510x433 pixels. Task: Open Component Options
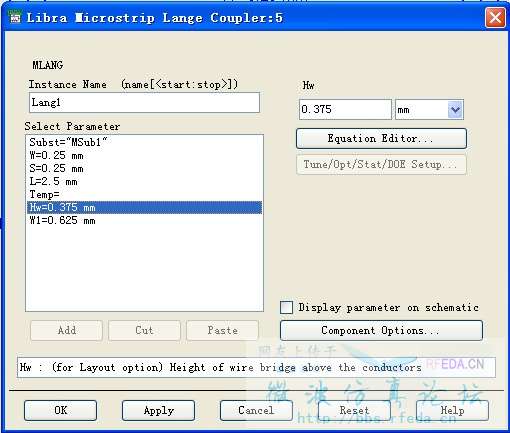coord(381,330)
